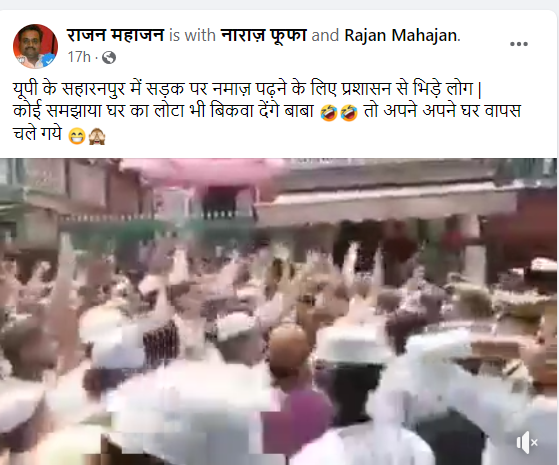This screenshot has width=559, height=465.
Task: Click the blue verified badge on avatar
Action: click(48, 61)
